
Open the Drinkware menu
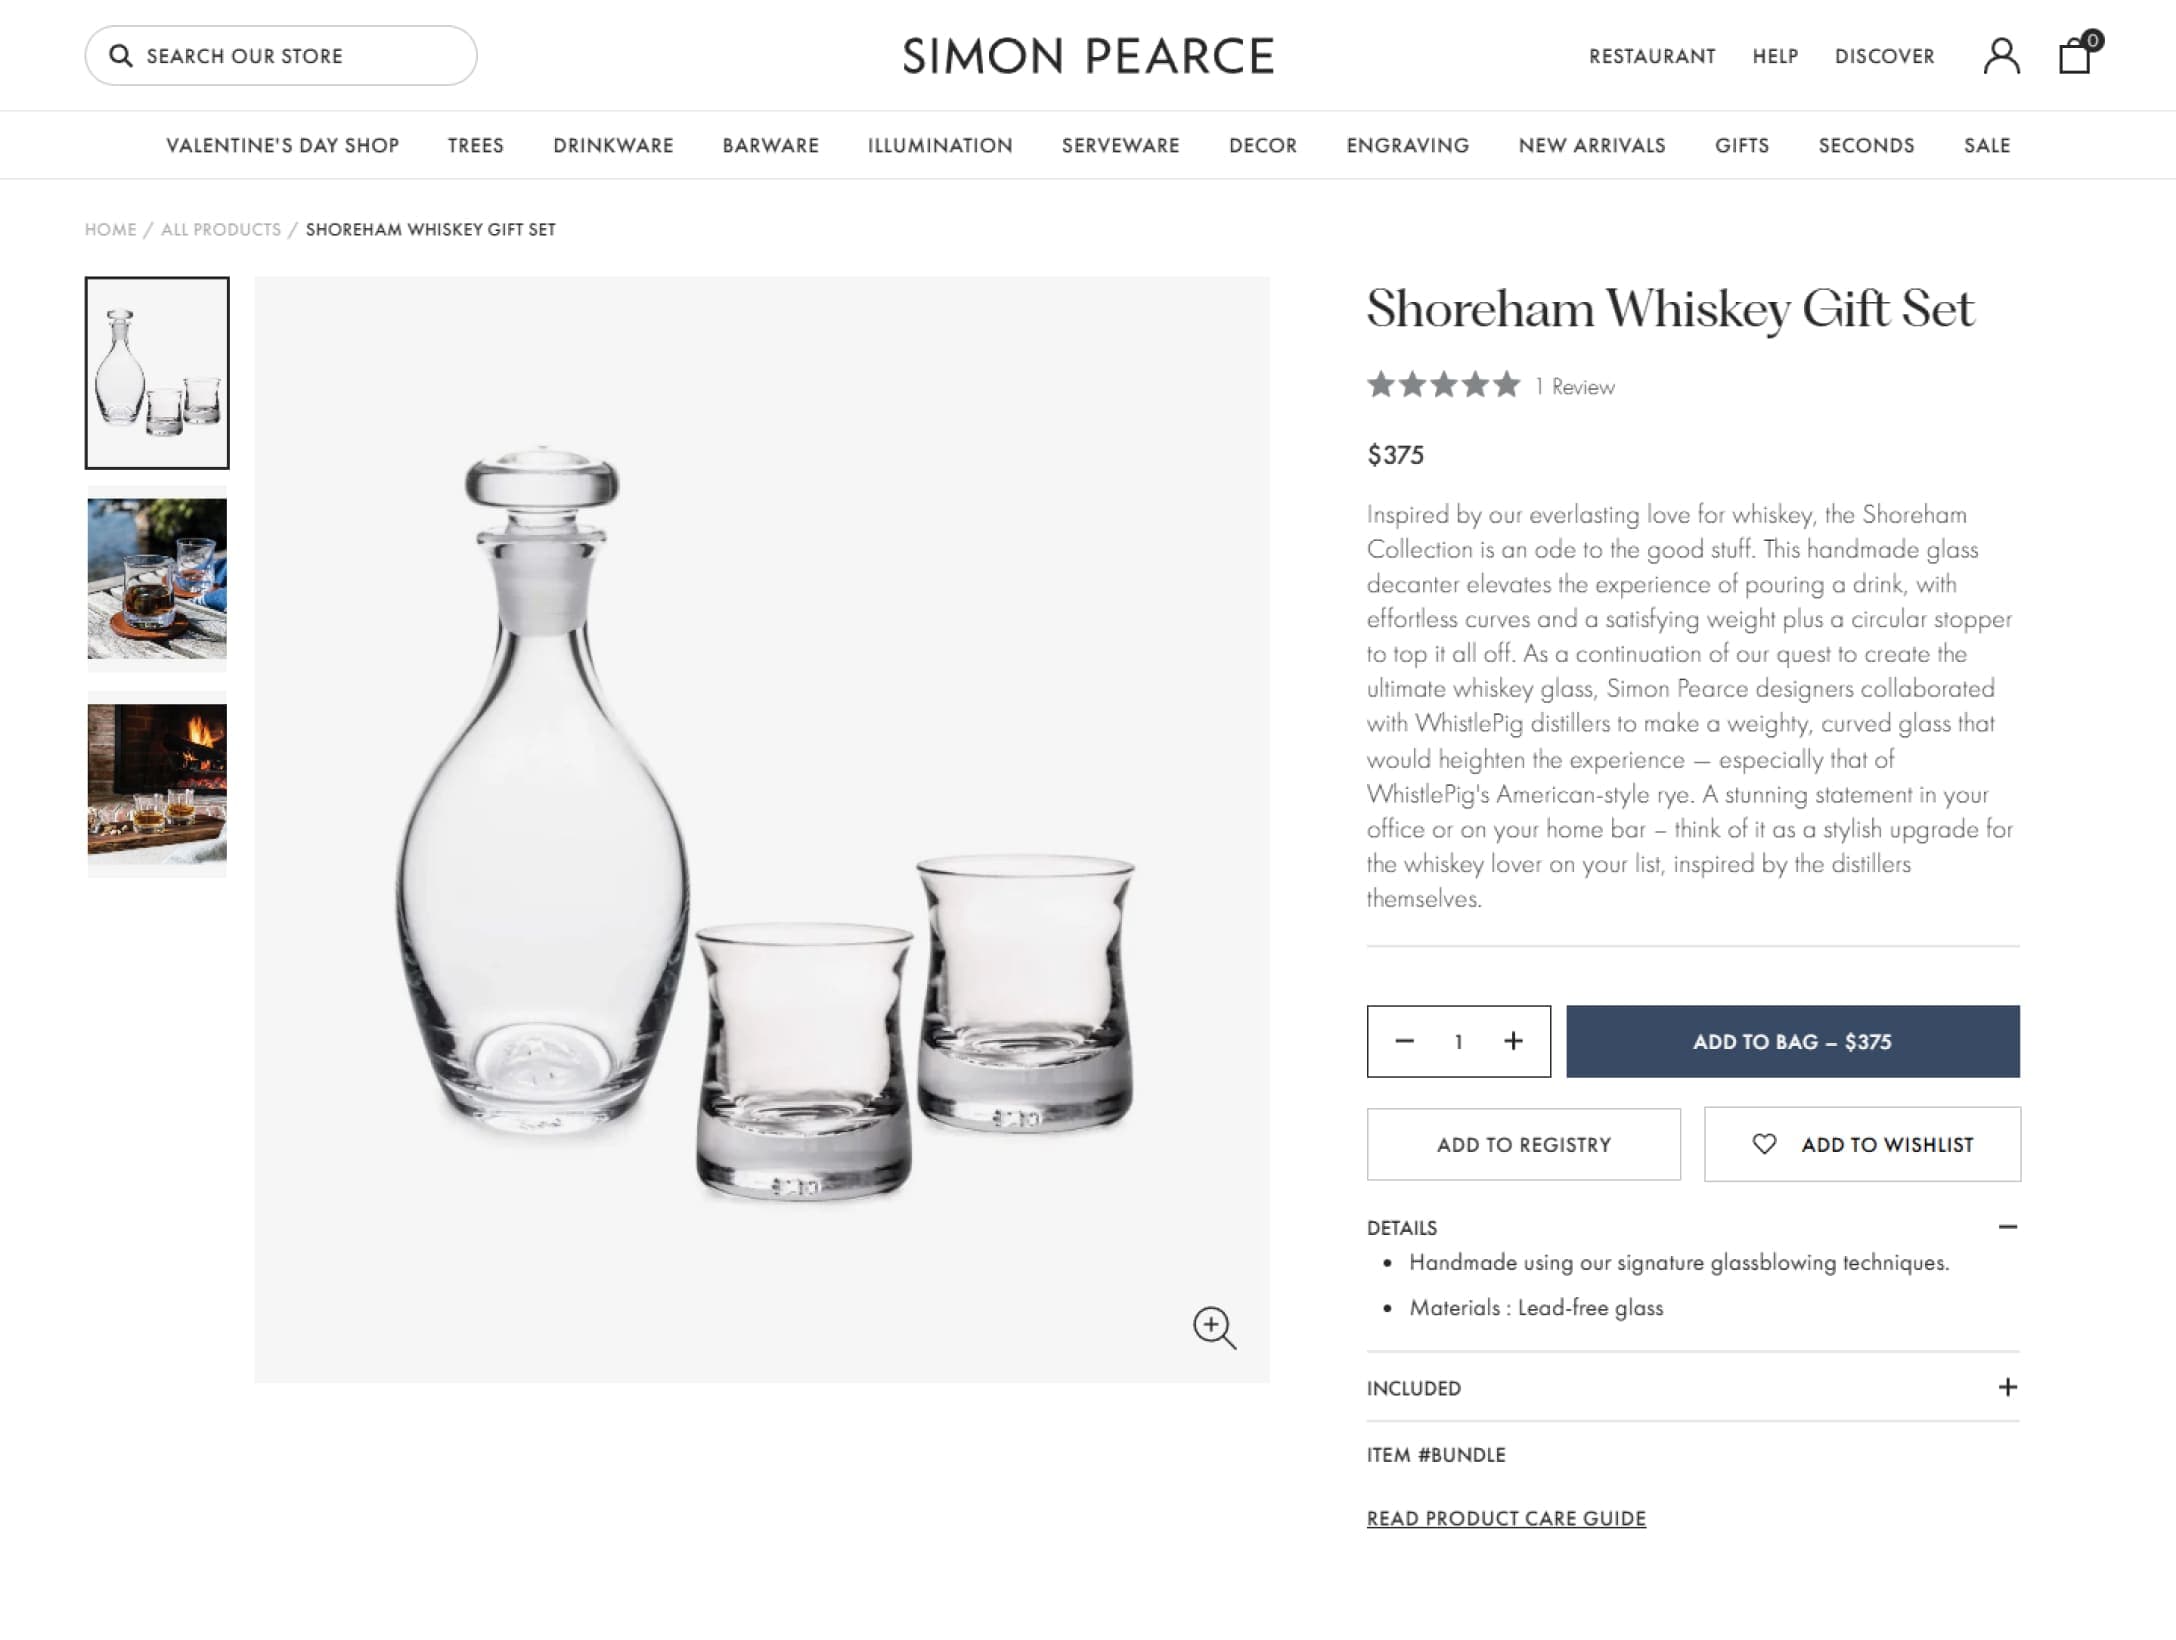[613, 145]
